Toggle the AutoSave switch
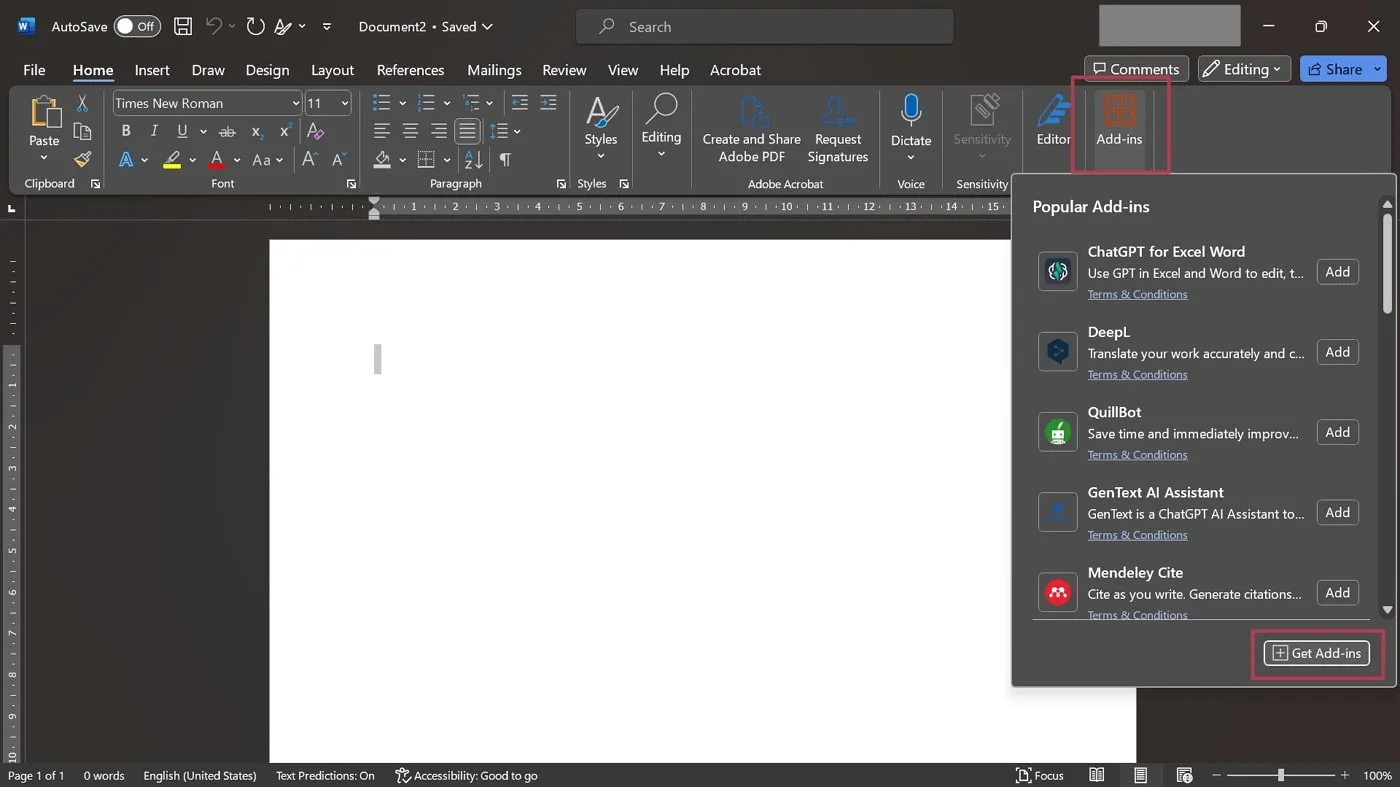This screenshot has width=1400, height=787. point(136,27)
